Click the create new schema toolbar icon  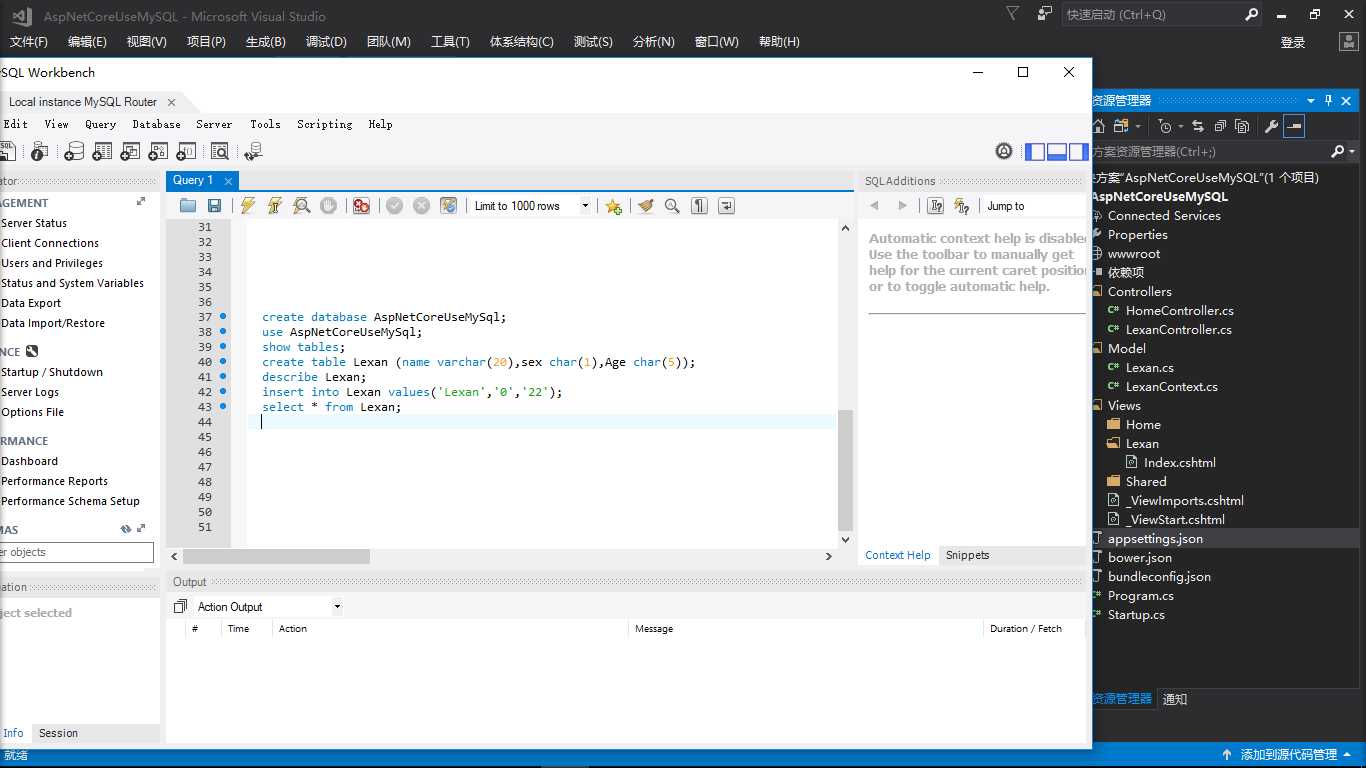[74, 152]
